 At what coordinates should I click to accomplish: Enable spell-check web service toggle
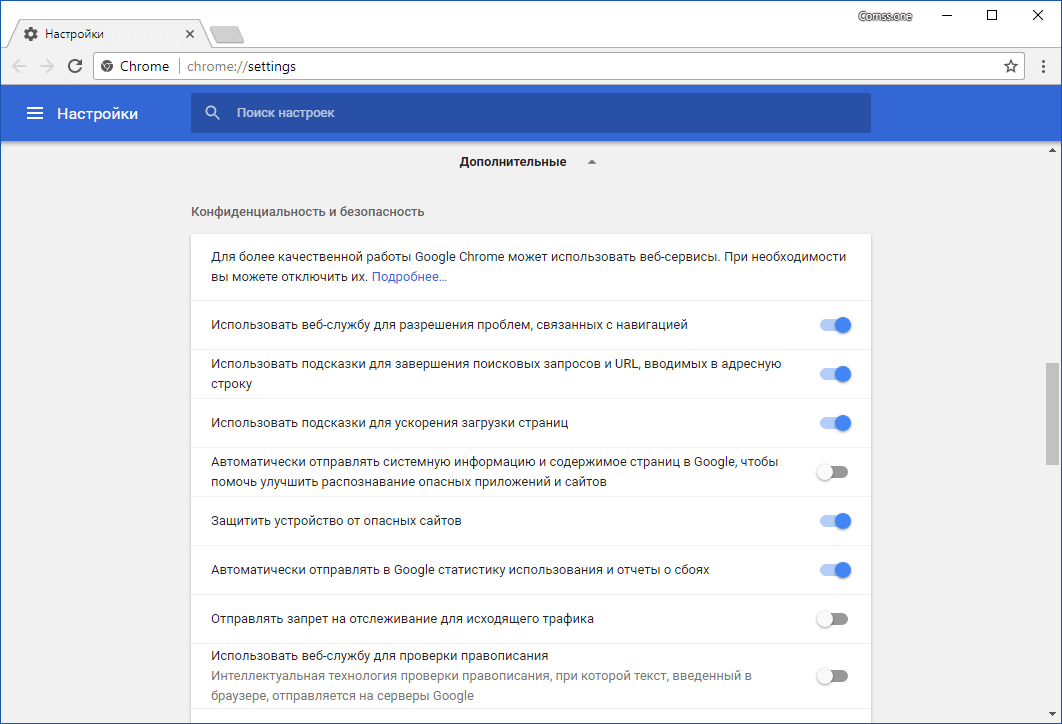pyautogui.click(x=832, y=676)
